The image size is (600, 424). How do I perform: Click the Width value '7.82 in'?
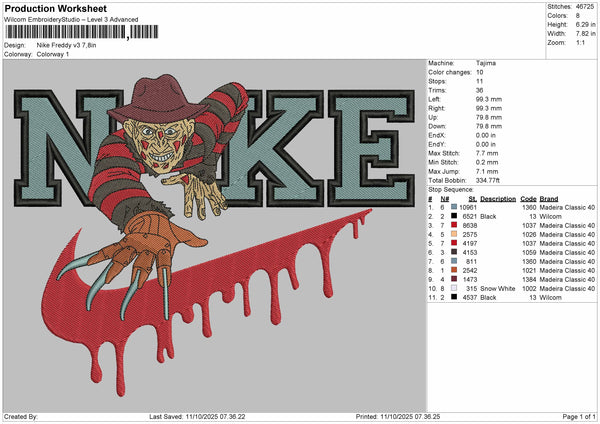click(585, 34)
